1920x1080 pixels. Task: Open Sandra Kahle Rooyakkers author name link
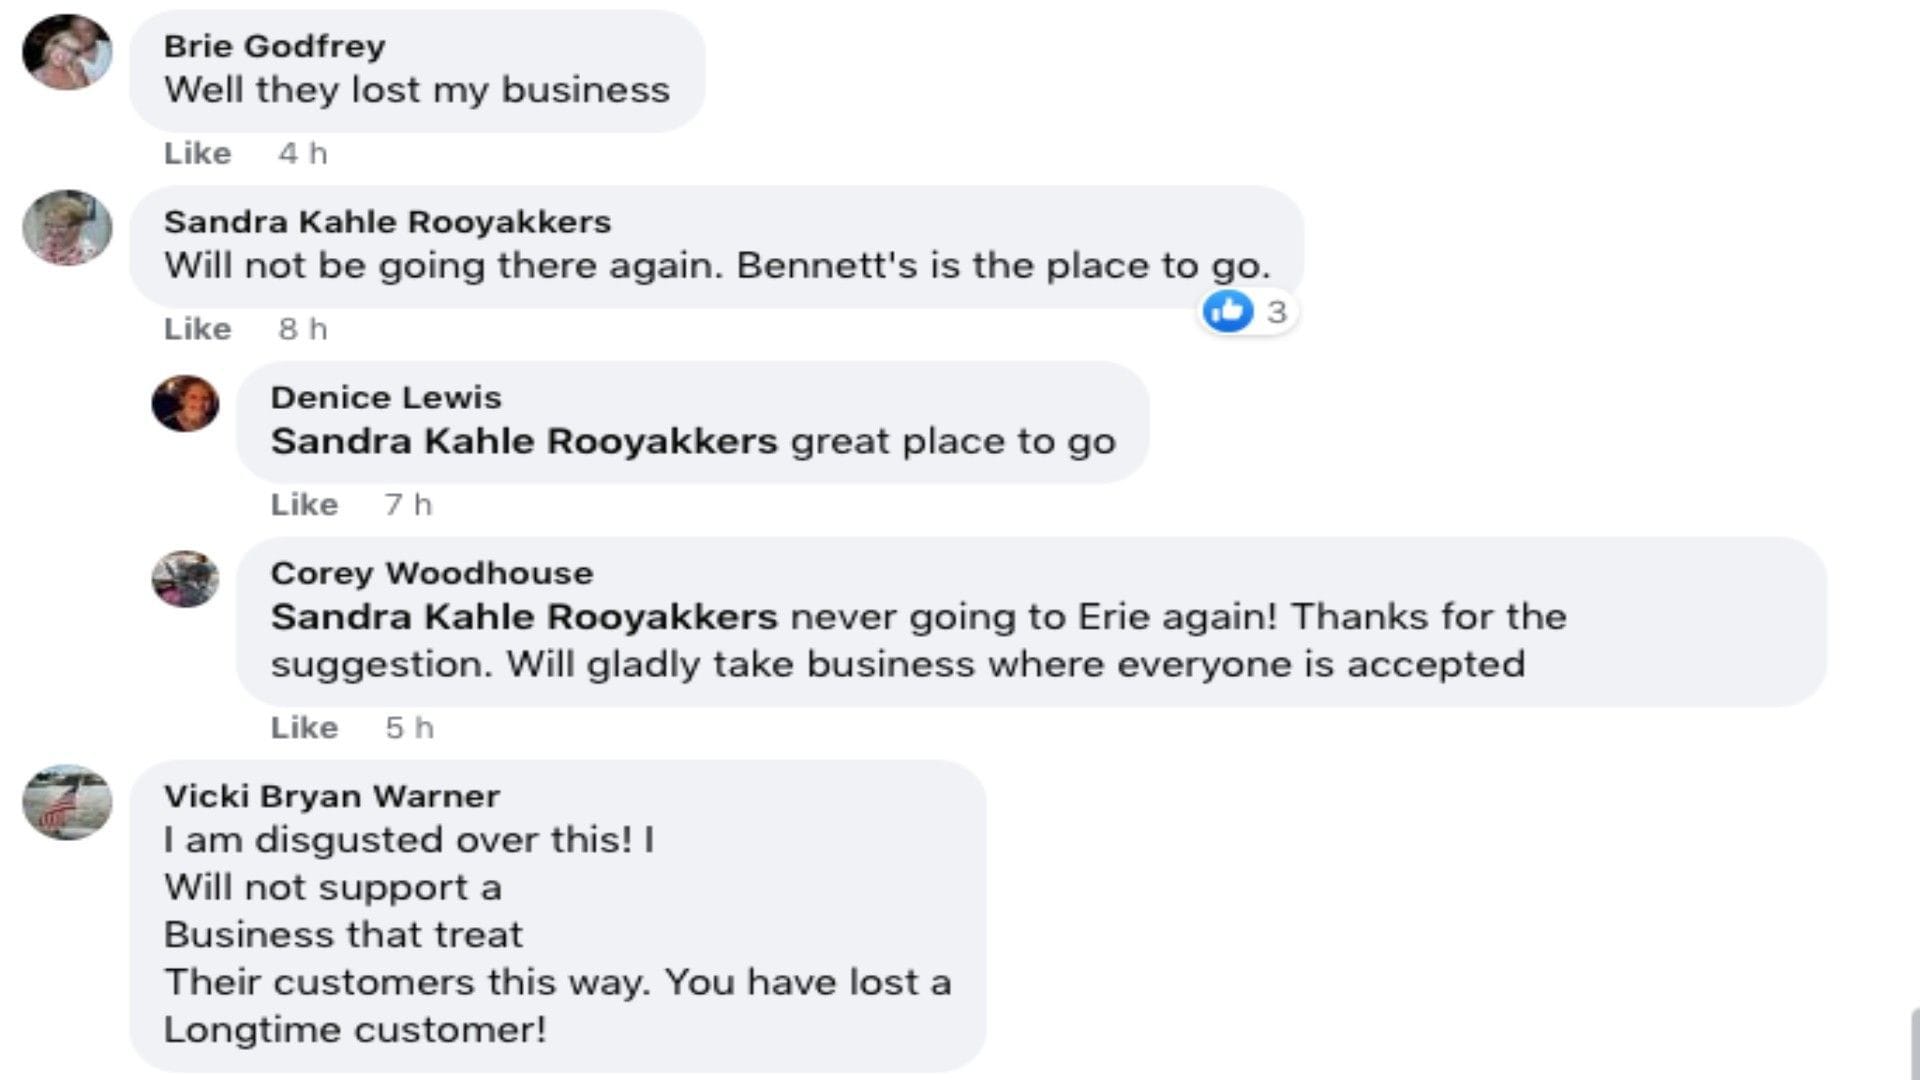pyautogui.click(x=387, y=222)
